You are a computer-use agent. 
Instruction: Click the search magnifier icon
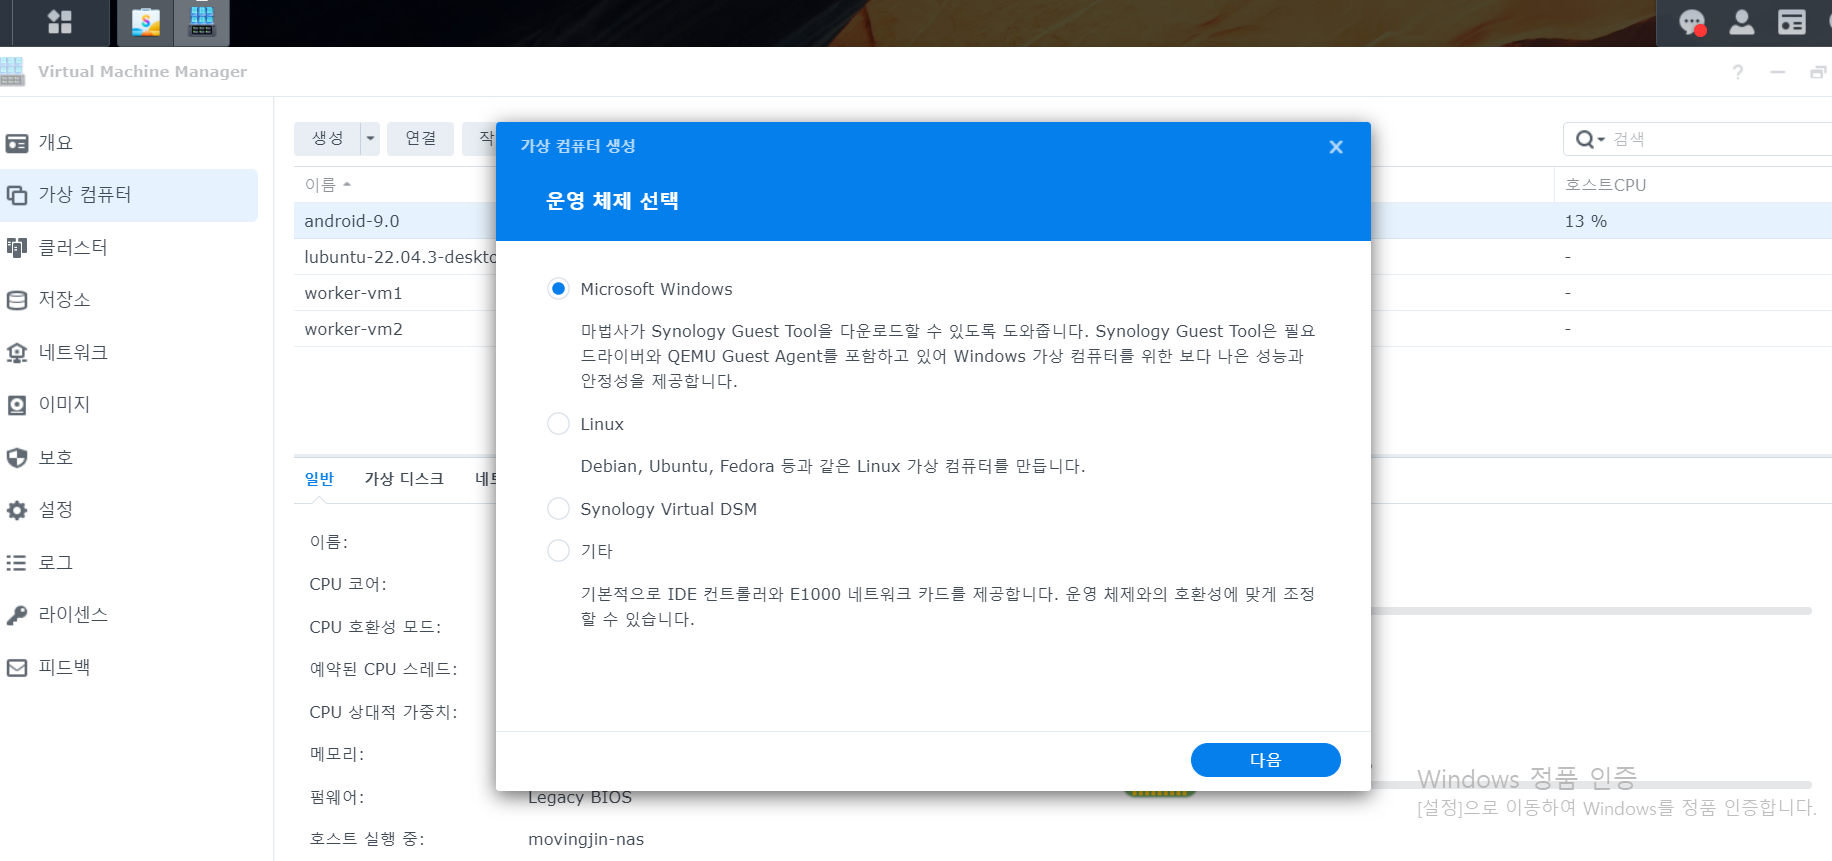[x=1588, y=139]
